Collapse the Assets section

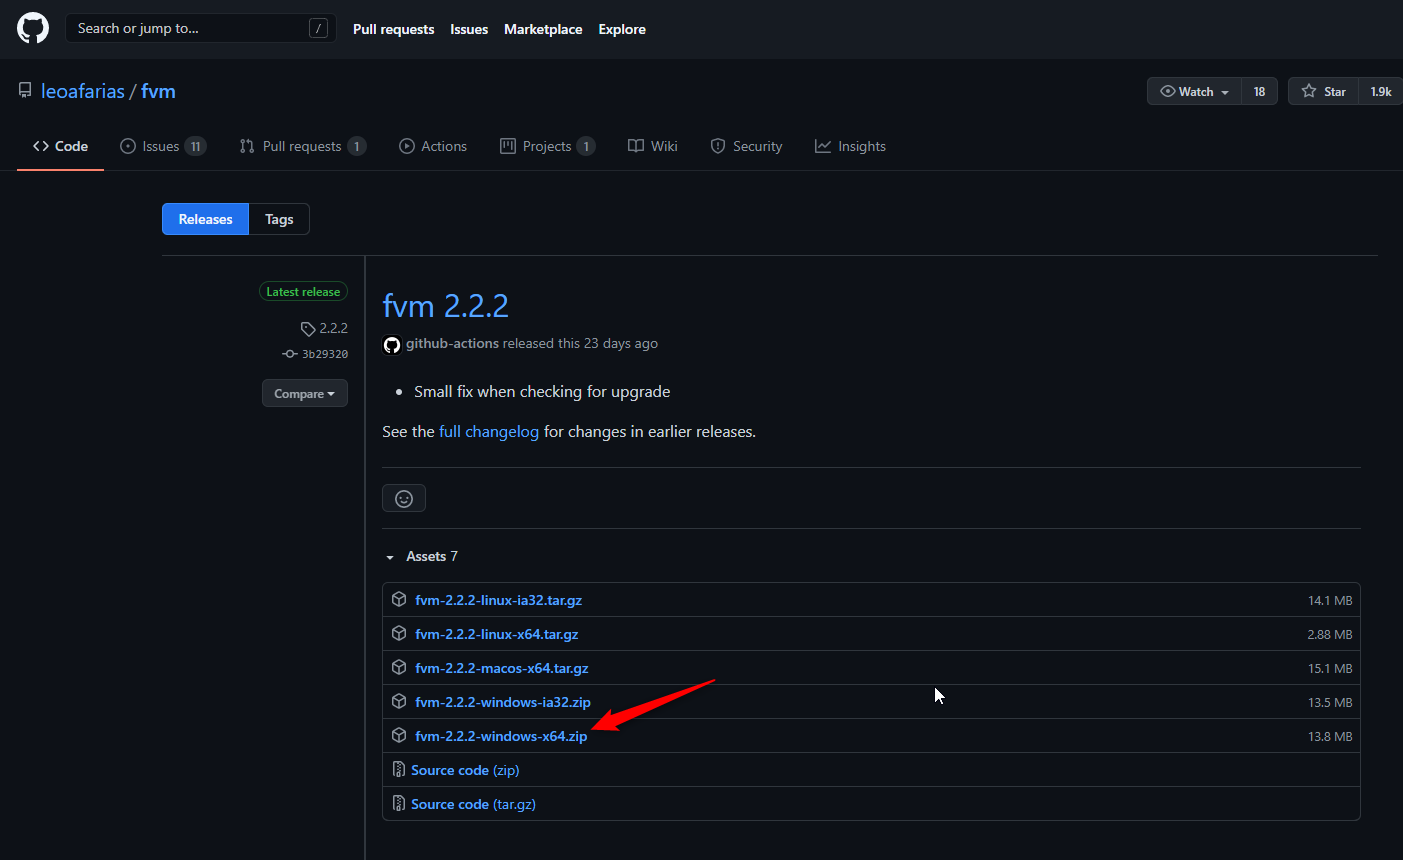(422, 556)
